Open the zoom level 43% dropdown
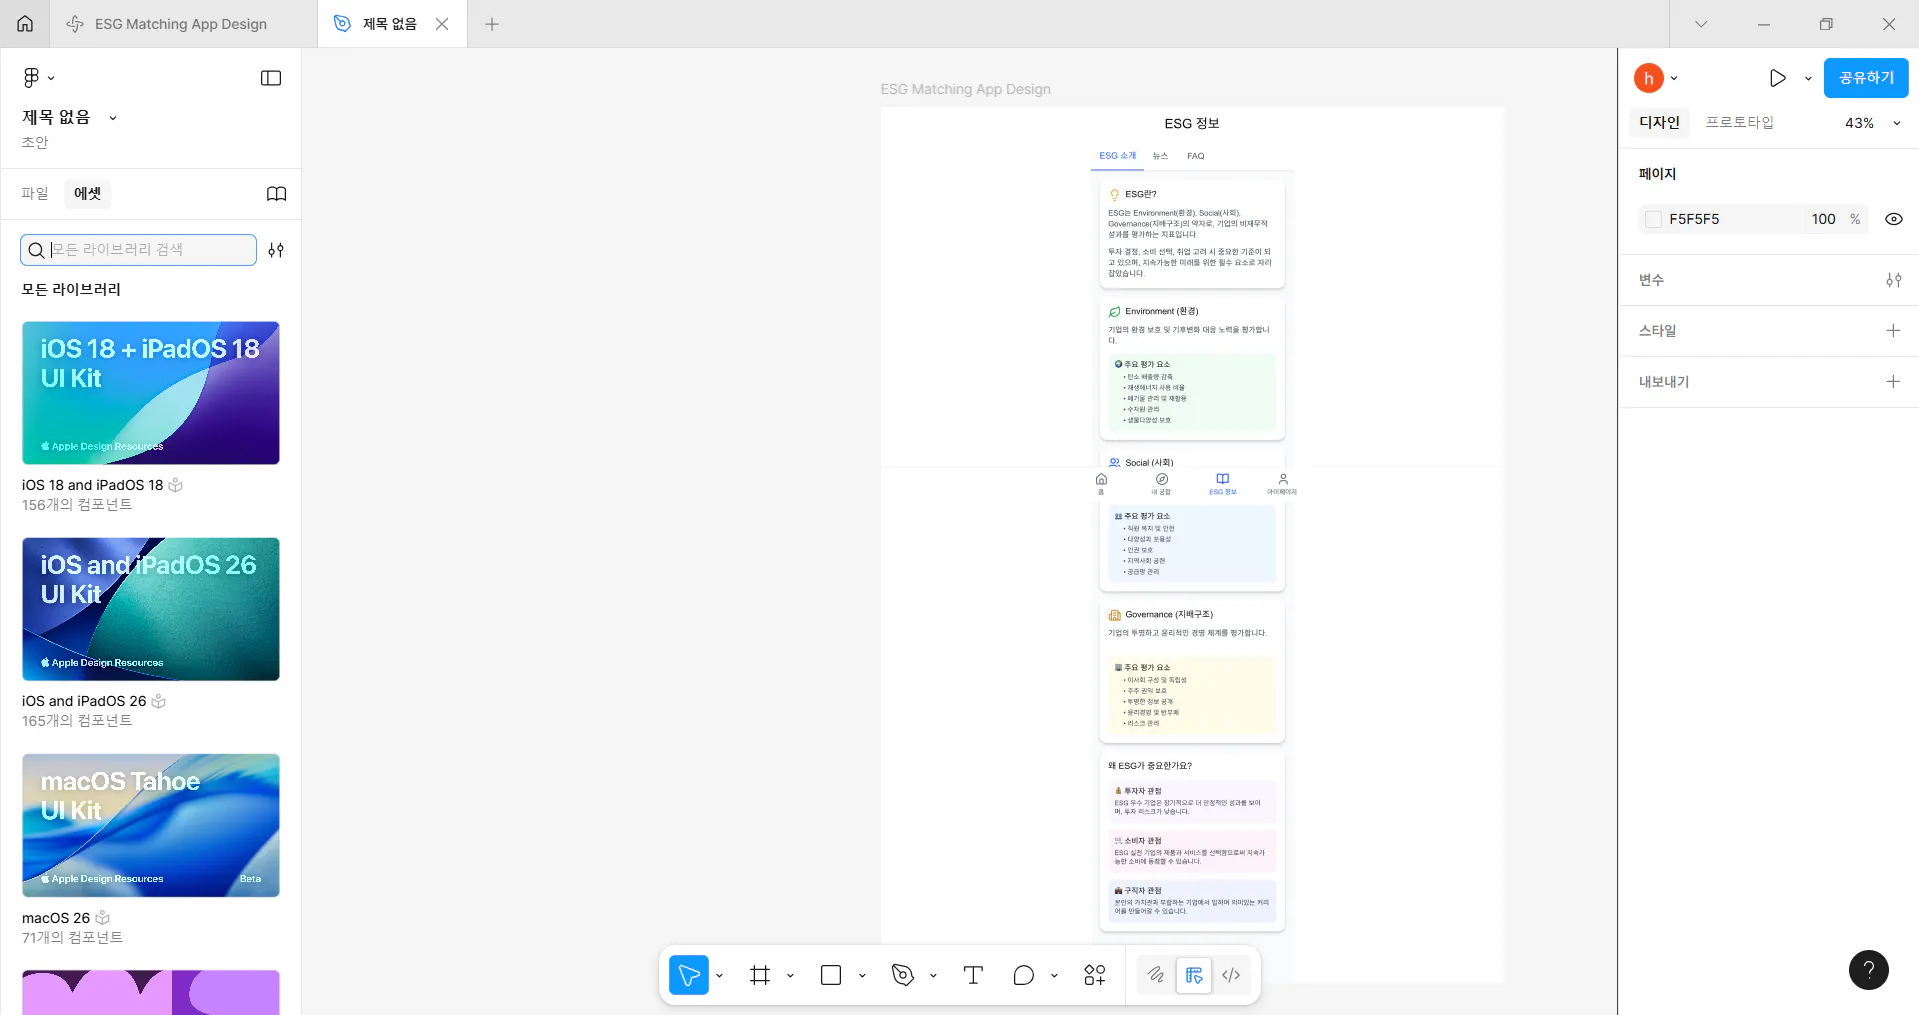This screenshot has height=1015, width=1919. point(1872,123)
